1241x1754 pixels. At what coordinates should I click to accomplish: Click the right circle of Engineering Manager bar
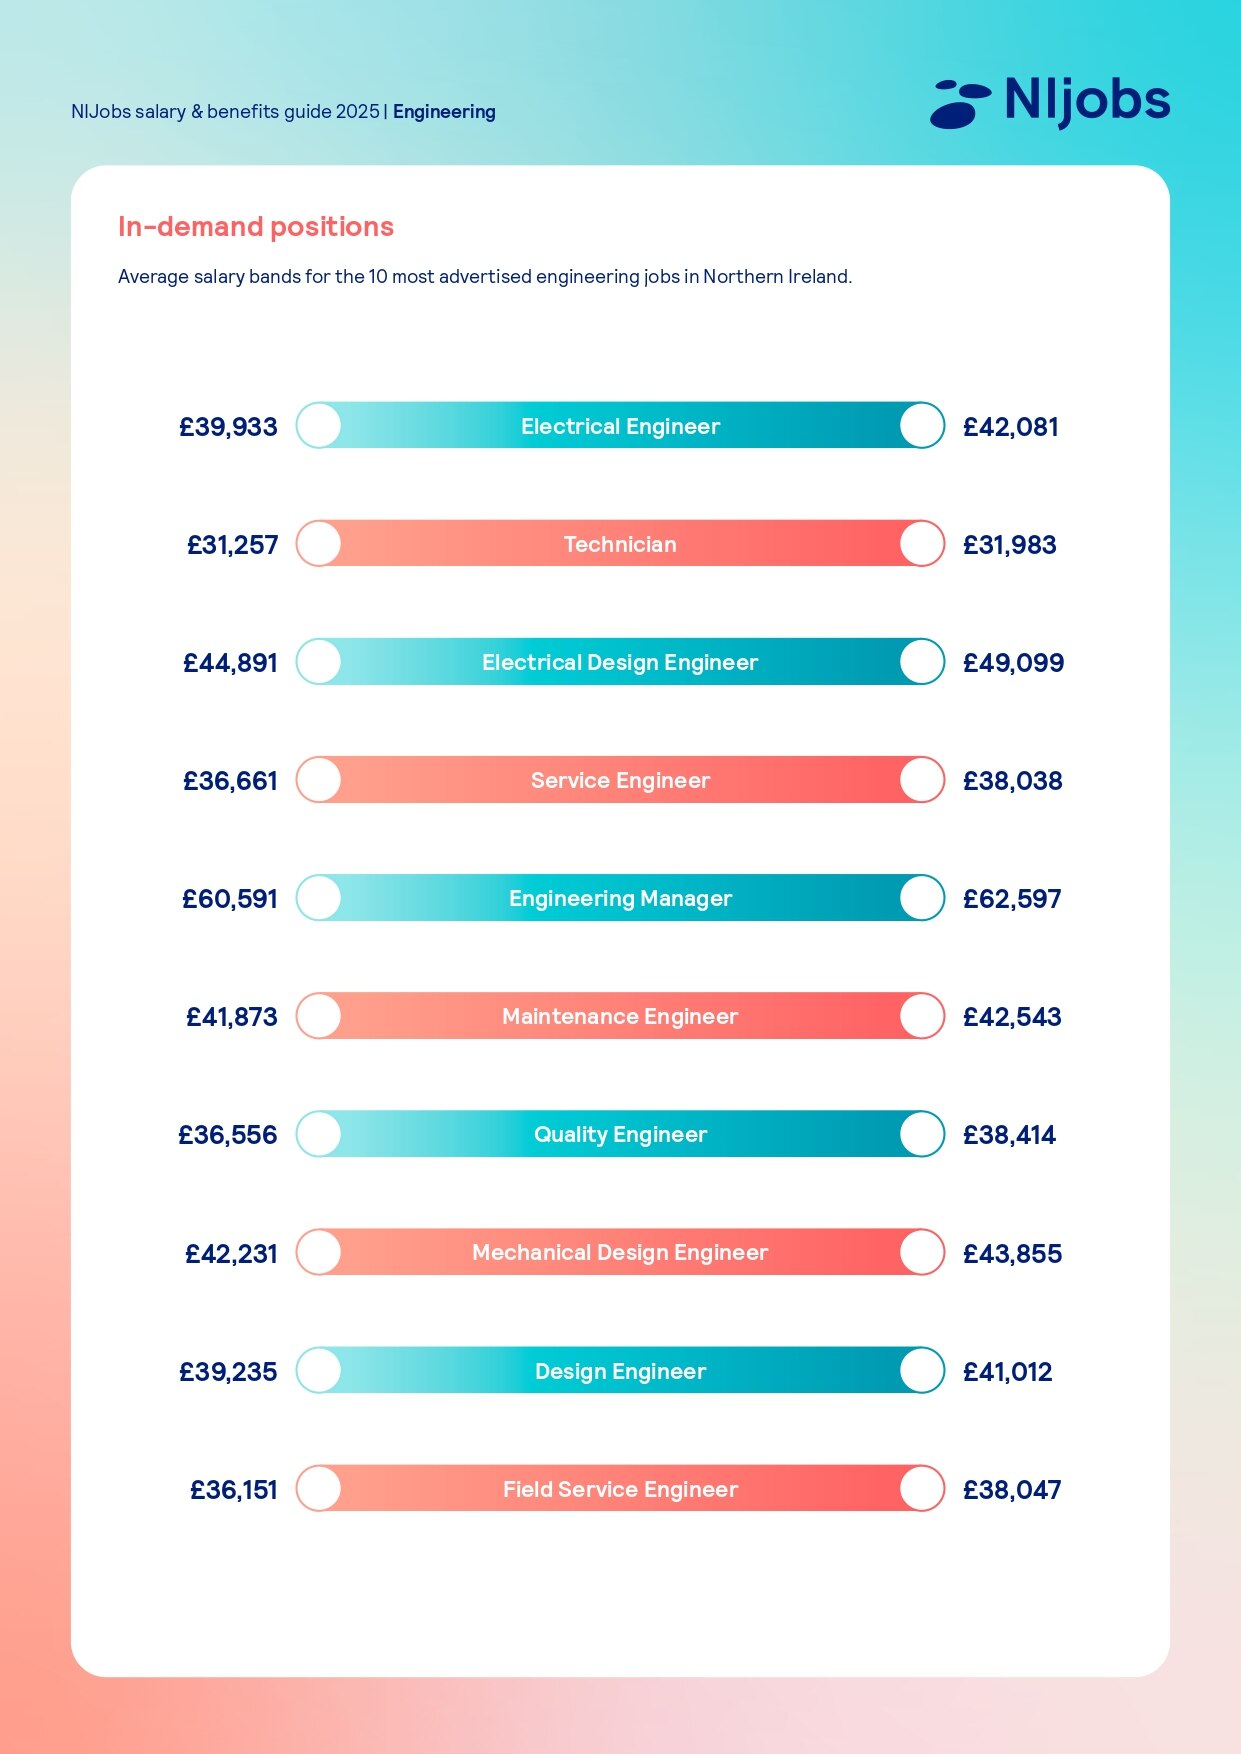(x=921, y=898)
